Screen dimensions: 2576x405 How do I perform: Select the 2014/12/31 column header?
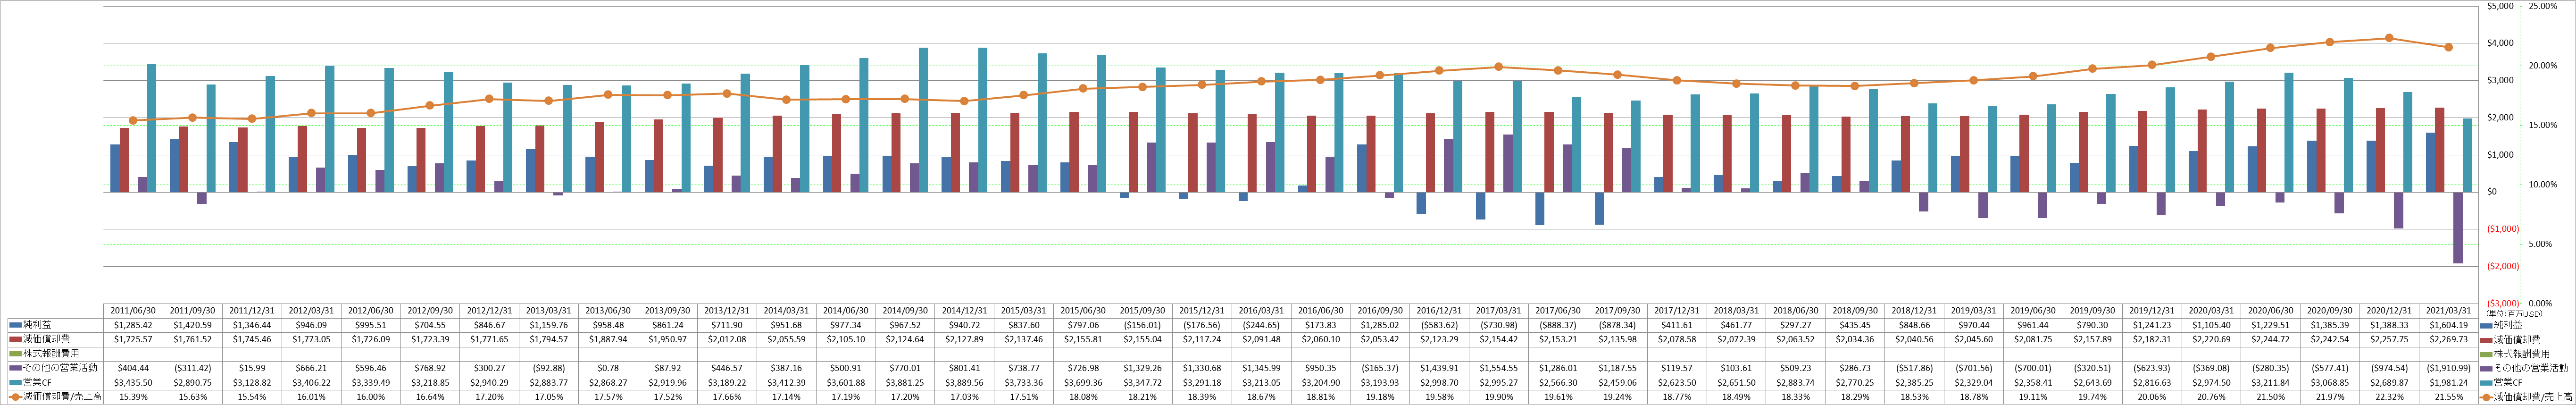pos(965,311)
